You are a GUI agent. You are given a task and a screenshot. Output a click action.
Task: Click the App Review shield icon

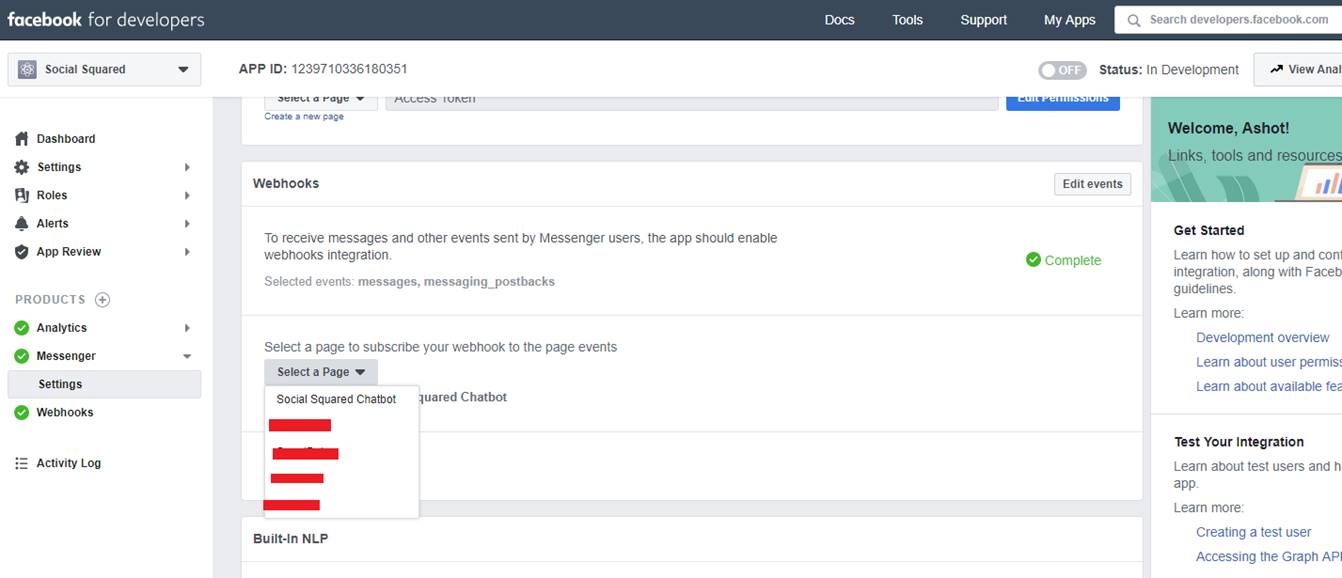tap(22, 252)
